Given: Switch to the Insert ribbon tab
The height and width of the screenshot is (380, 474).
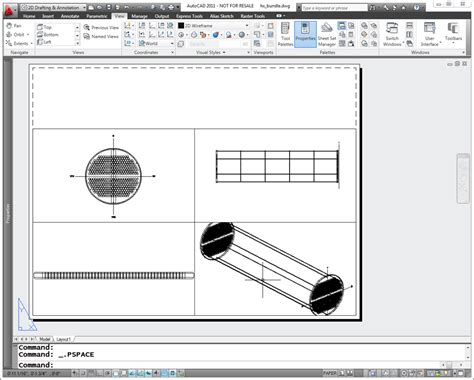Looking at the screenshot, I should (48, 16).
